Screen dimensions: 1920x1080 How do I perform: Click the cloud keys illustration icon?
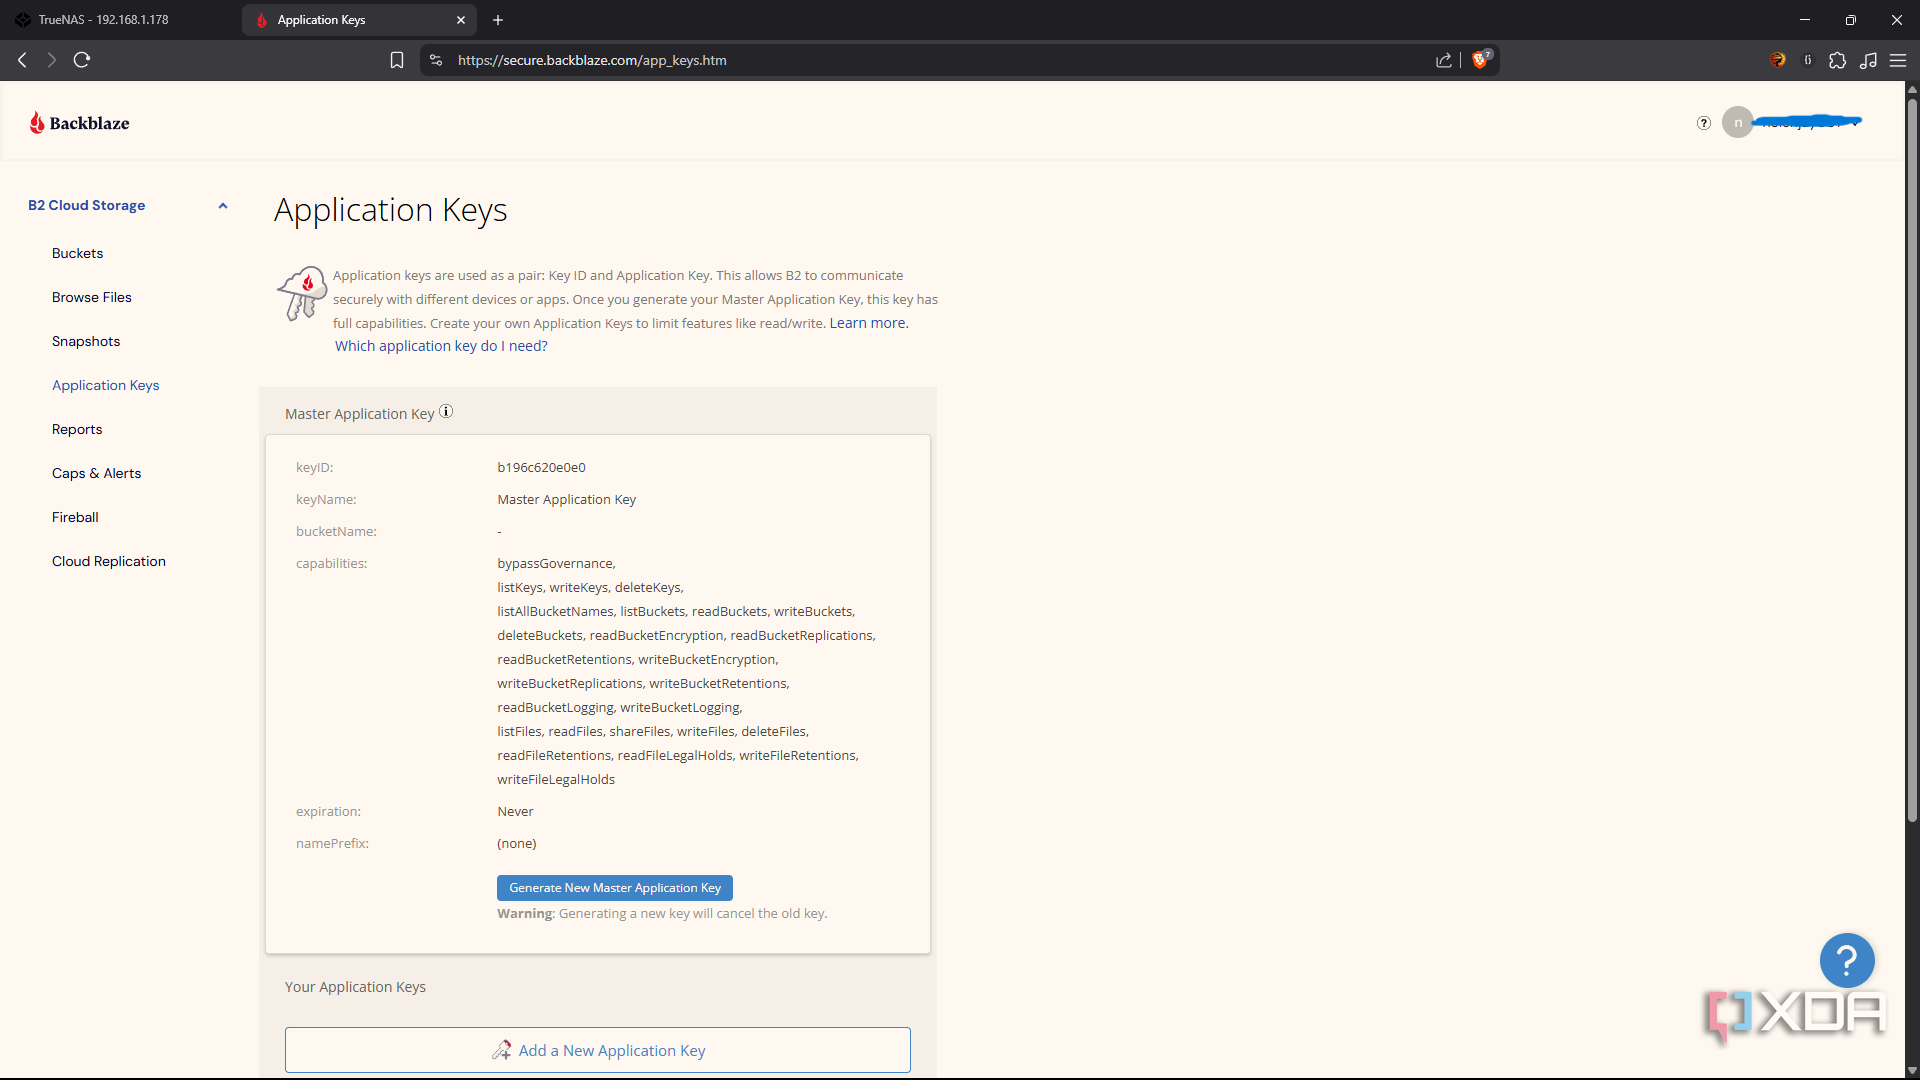(x=301, y=293)
